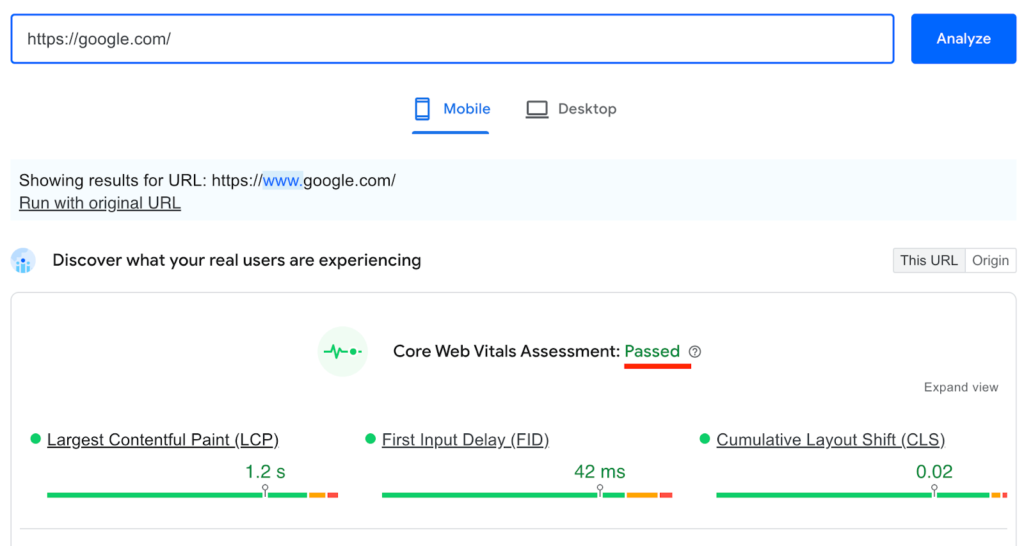Click the green dot beside Largest Contentful Paint
The image size is (1024, 546).
pyautogui.click(x=36, y=439)
